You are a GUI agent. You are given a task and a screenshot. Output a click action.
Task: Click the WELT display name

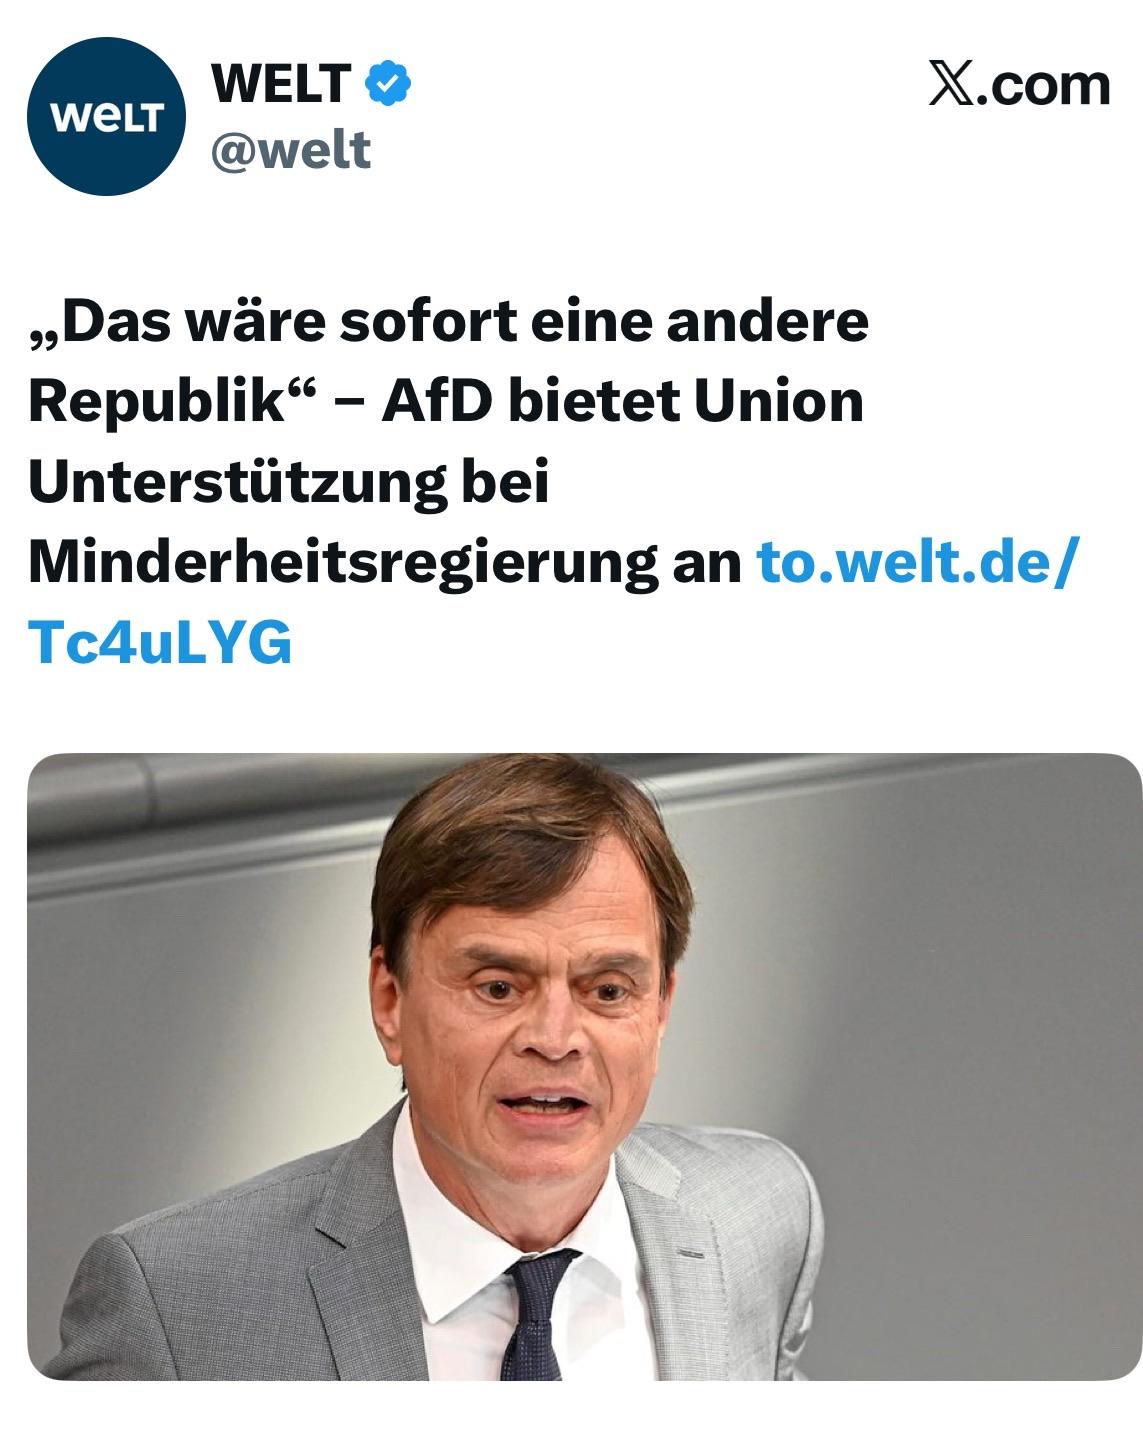[281, 83]
